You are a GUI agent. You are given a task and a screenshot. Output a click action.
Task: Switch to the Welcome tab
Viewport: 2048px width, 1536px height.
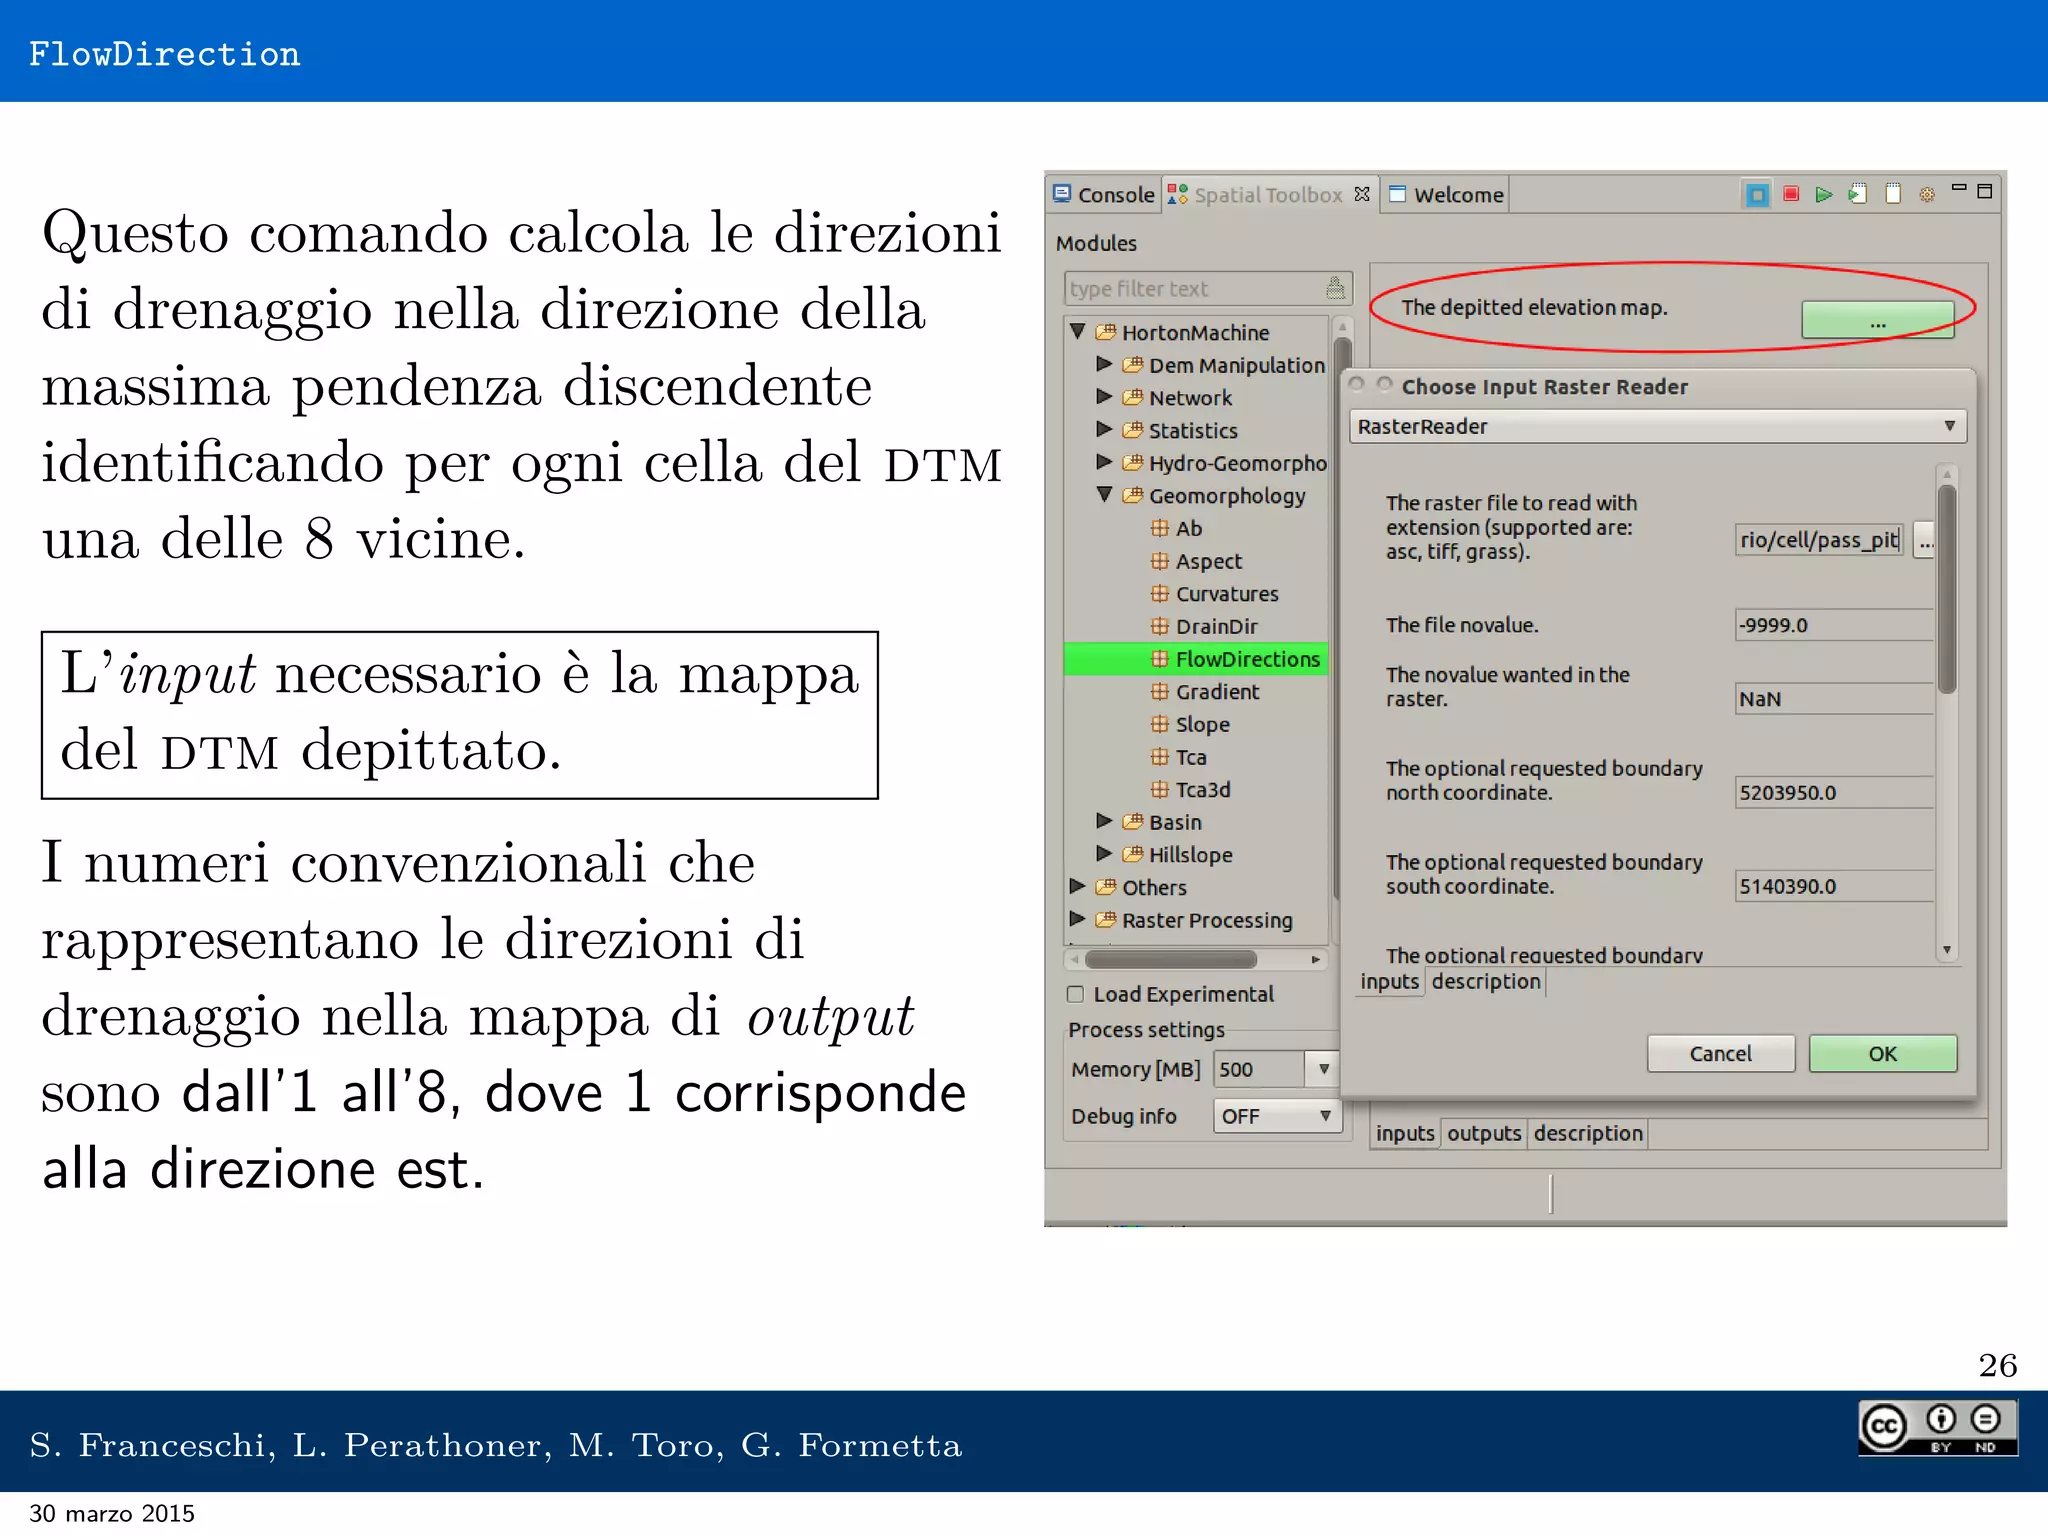coord(1446,194)
